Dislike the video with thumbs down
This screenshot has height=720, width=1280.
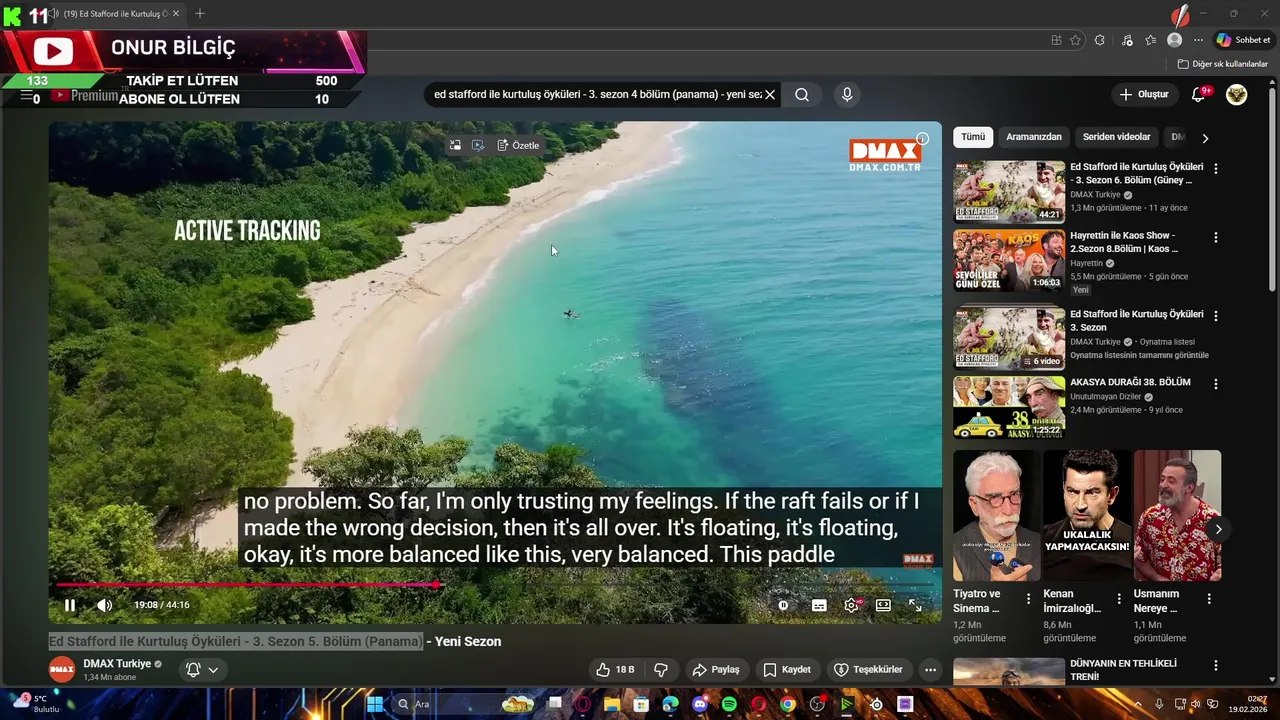[x=660, y=670]
